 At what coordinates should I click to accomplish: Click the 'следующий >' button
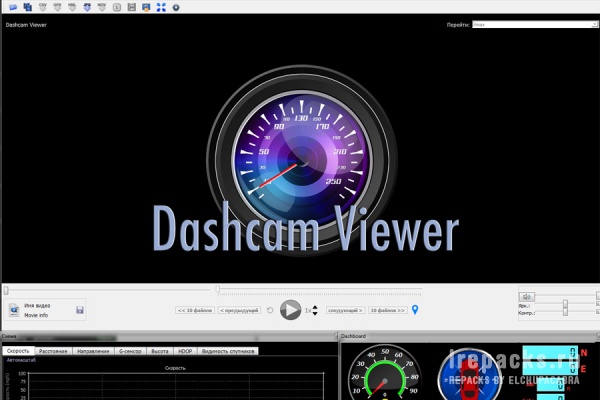pos(345,310)
